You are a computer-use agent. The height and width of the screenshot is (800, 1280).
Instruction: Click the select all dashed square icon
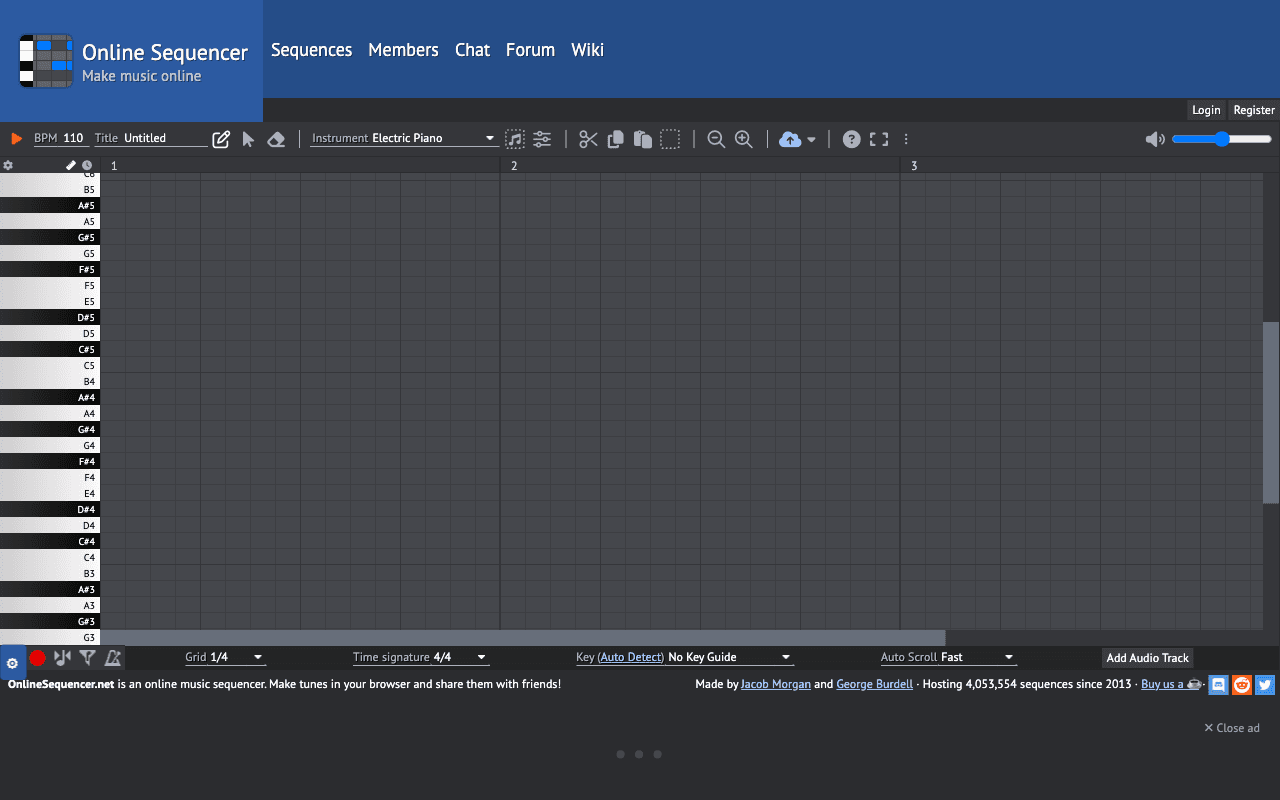670,139
